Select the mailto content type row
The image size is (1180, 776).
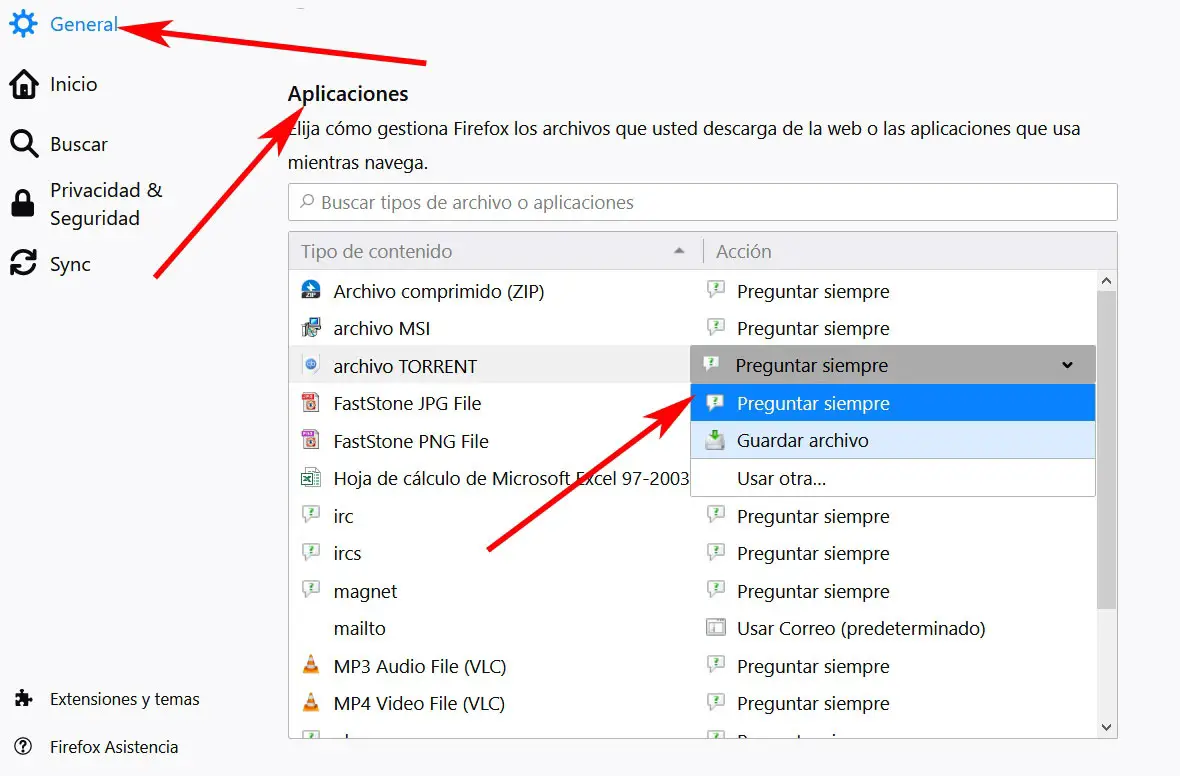(x=489, y=628)
